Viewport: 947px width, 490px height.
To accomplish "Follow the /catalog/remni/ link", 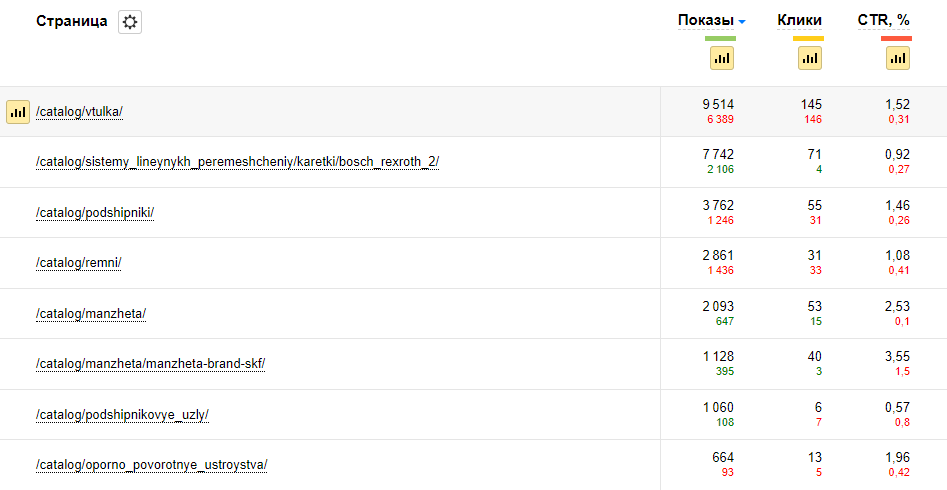I will (x=78, y=263).
